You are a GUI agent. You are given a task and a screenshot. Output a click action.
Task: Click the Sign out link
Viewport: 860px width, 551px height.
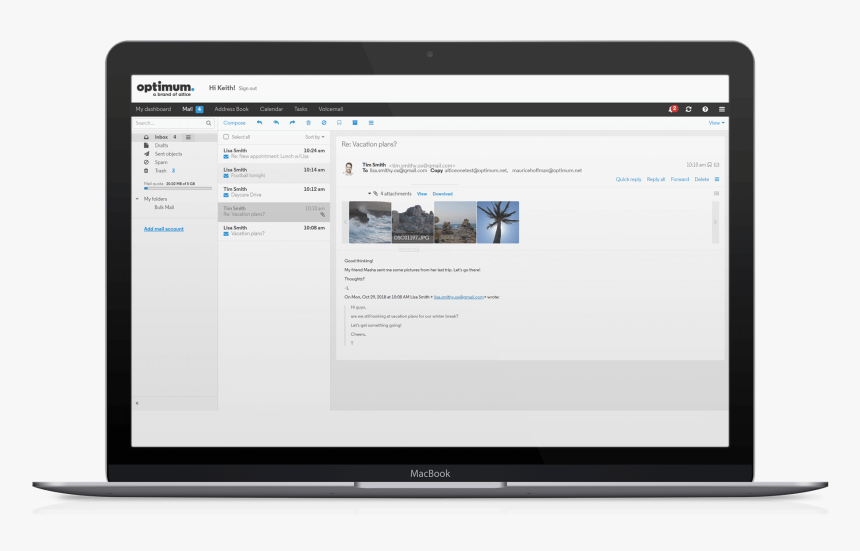point(248,88)
